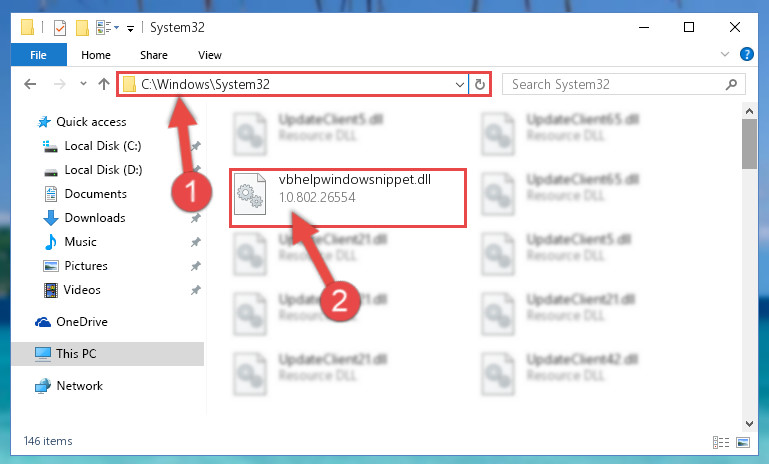Click in the Search System32 field
Image resolution: width=769 pixels, height=464 pixels.
coord(615,84)
